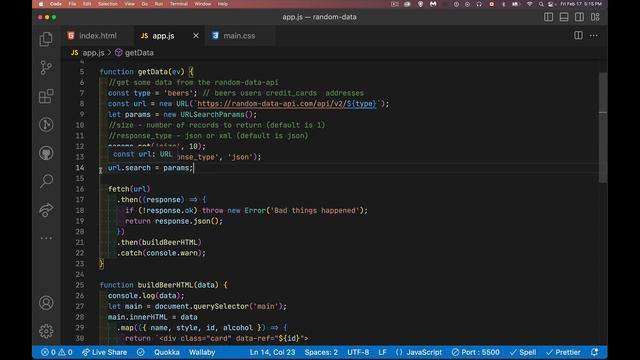Click Prettier status bar item
The width and height of the screenshot is (640, 360).
(563, 352)
